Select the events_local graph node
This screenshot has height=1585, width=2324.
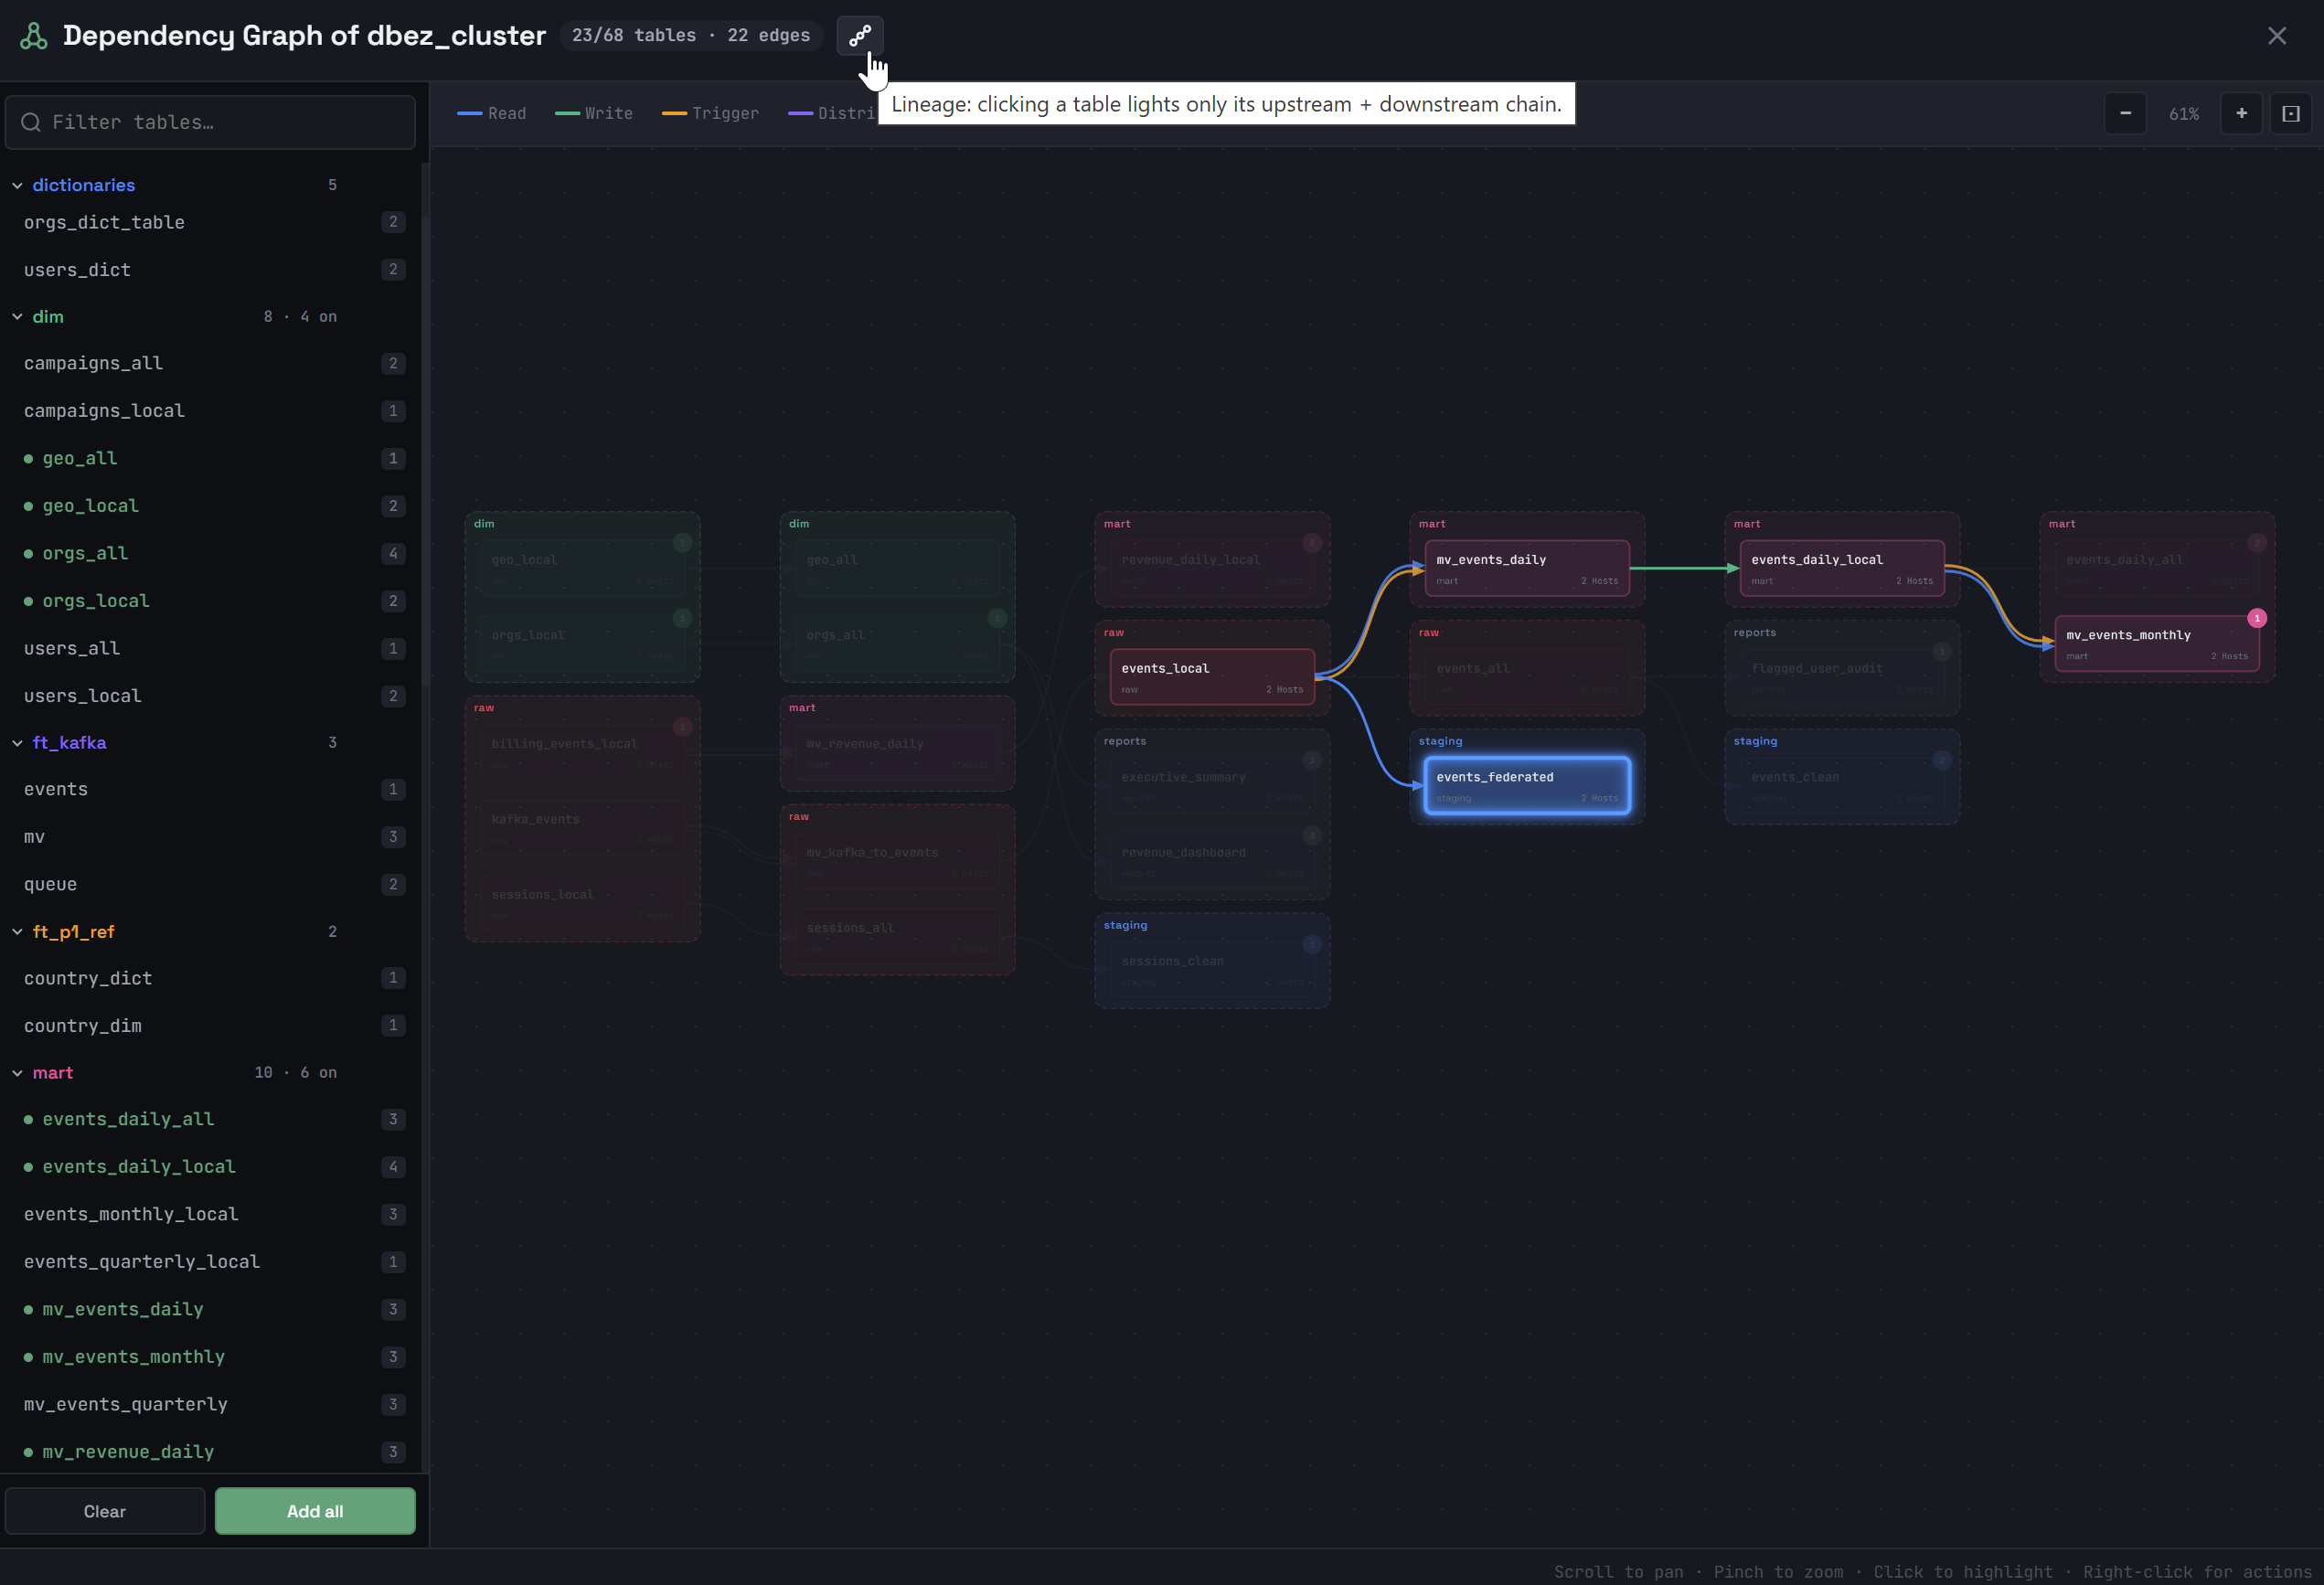(1212, 677)
